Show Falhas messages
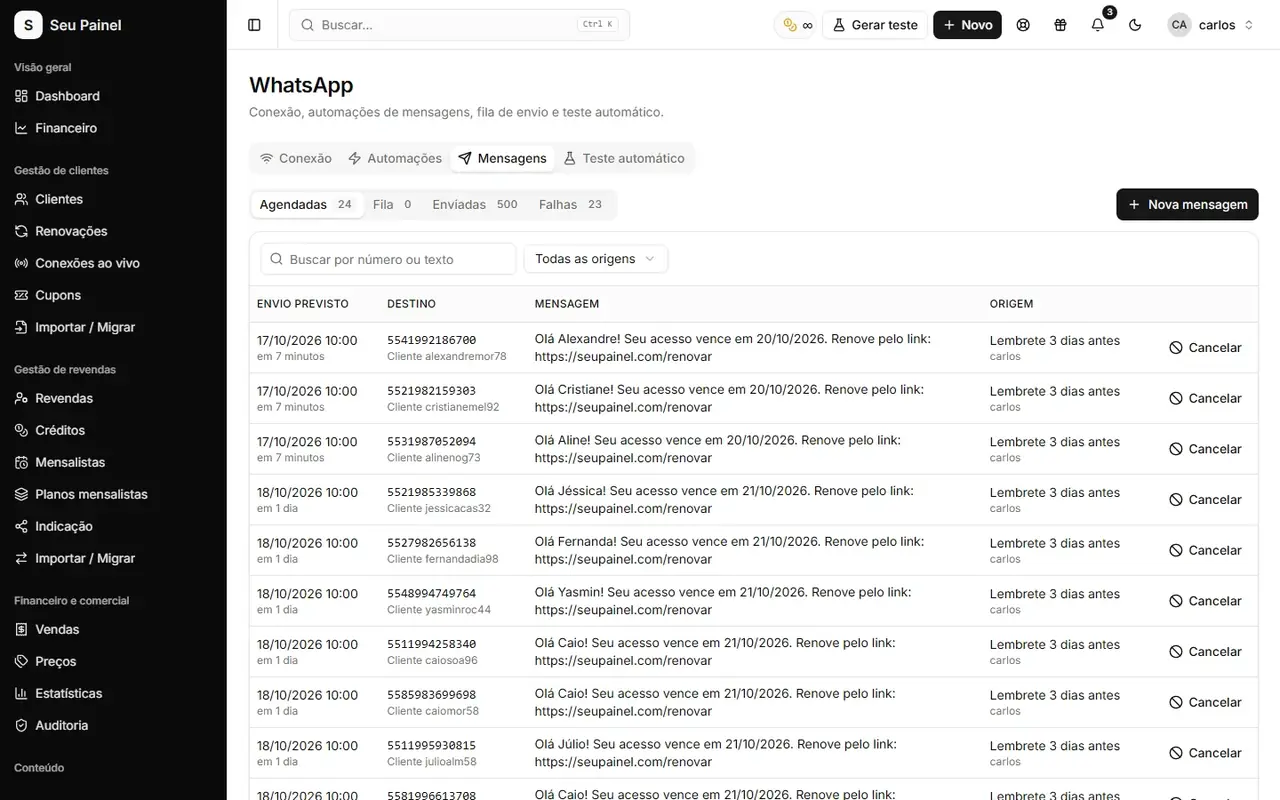 [571, 204]
